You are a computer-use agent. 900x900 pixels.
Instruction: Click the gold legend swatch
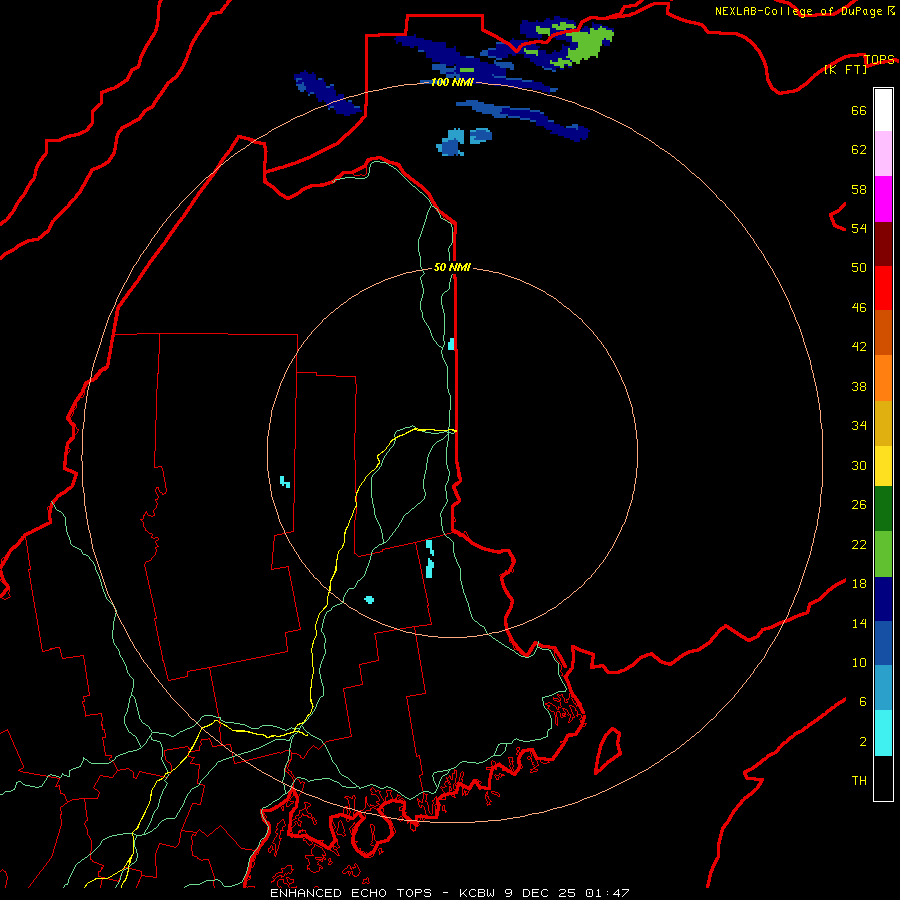pos(883,423)
